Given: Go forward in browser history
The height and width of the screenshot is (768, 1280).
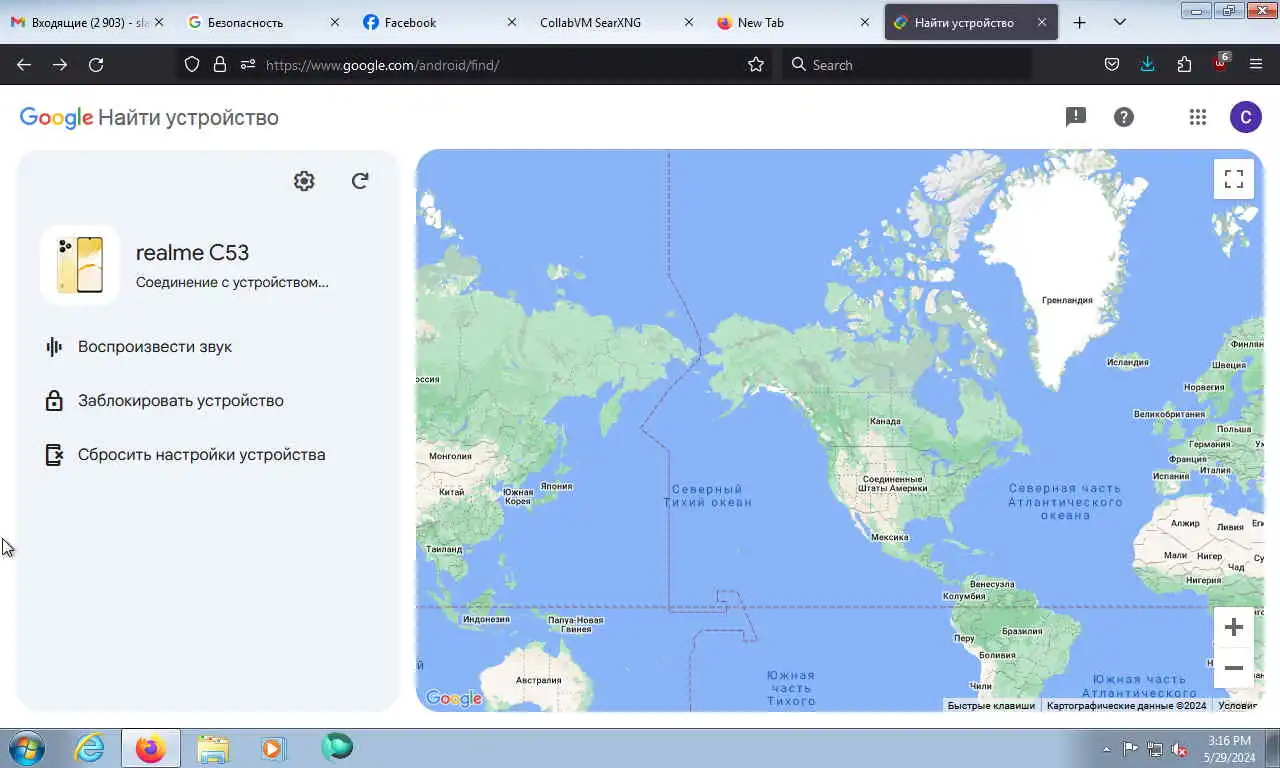Looking at the screenshot, I should [x=60, y=65].
